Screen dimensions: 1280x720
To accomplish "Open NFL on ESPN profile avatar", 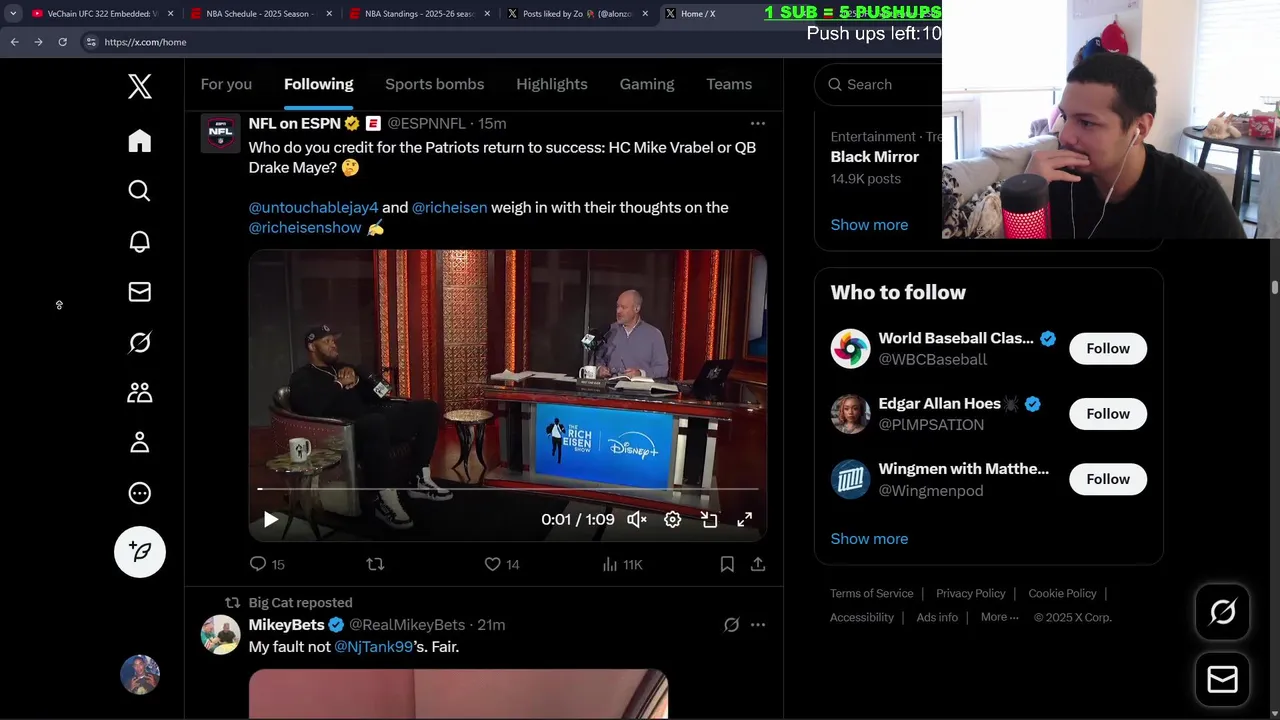I will (221, 133).
